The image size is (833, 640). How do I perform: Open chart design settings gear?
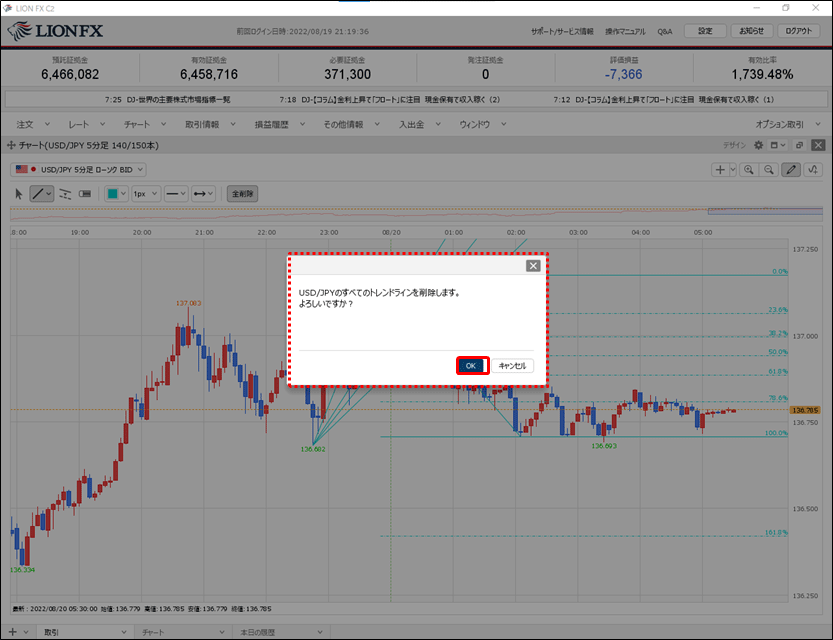(759, 145)
